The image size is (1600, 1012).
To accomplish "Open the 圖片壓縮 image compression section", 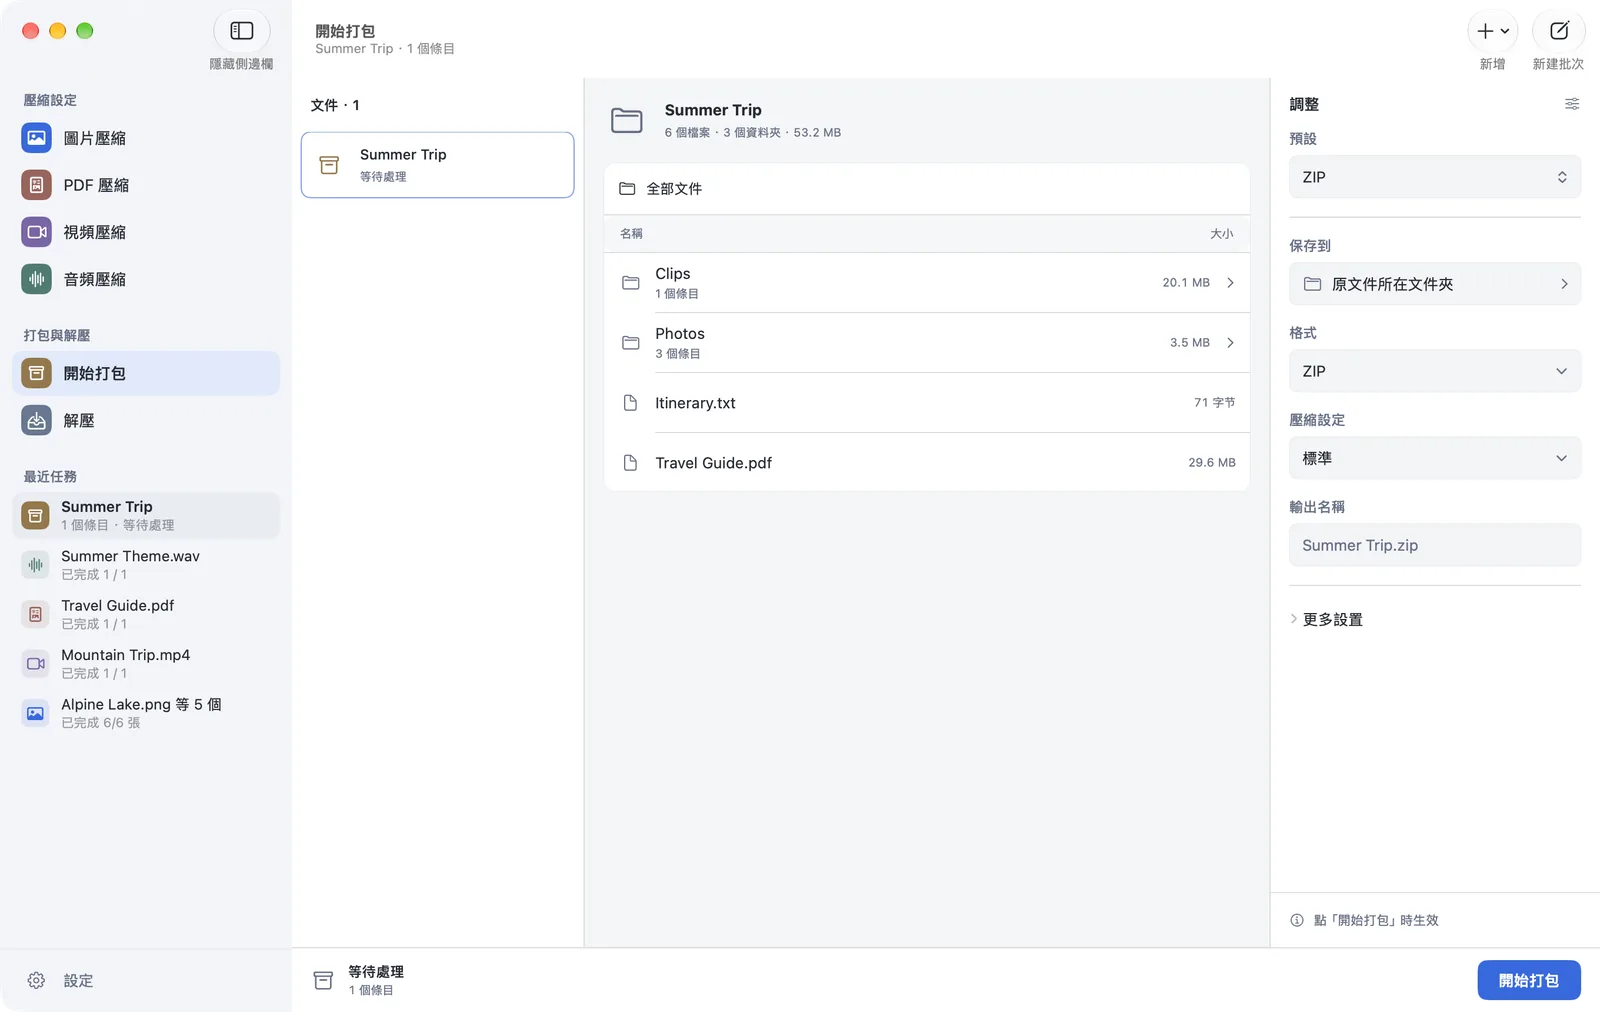I will (x=146, y=138).
